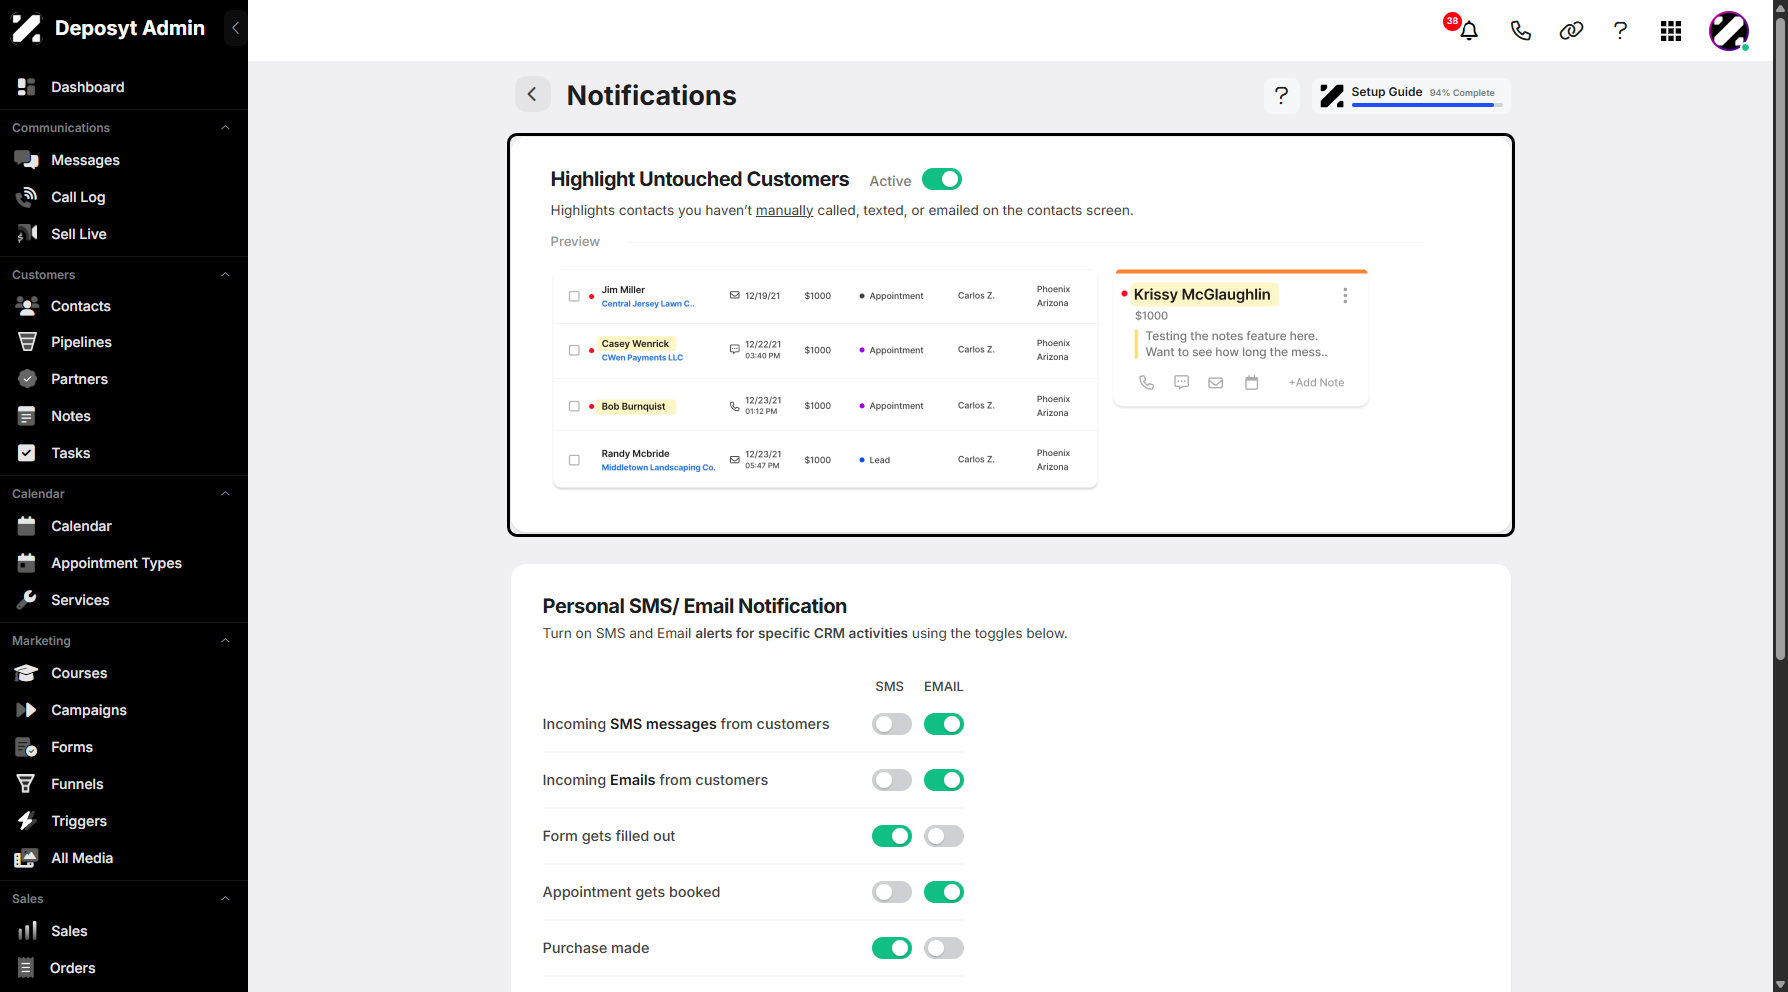Disable SMS for Form gets filled out
The width and height of the screenshot is (1788, 992).
pyautogui.click(x=892, y=836)
